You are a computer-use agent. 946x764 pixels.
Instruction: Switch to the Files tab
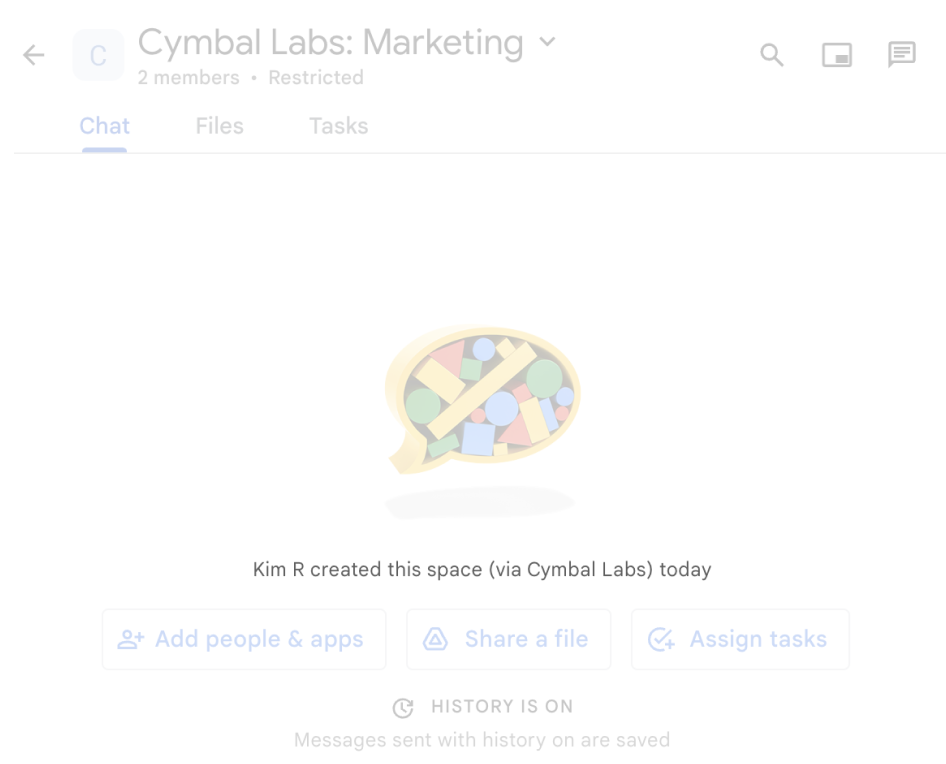219,126
